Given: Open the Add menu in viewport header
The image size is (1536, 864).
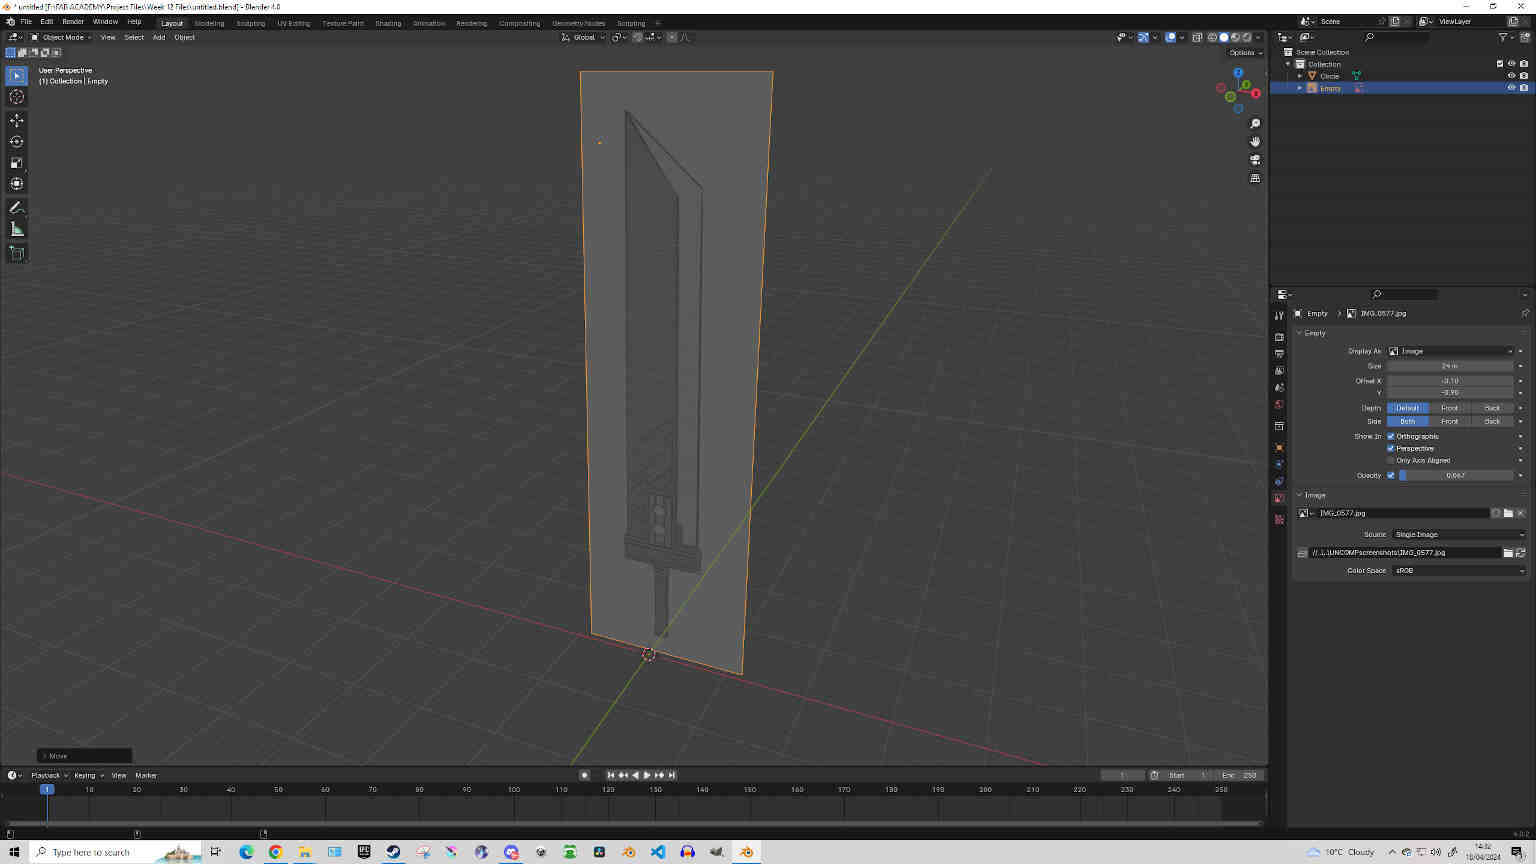Looking at the screenshot, I should (158, 37).
